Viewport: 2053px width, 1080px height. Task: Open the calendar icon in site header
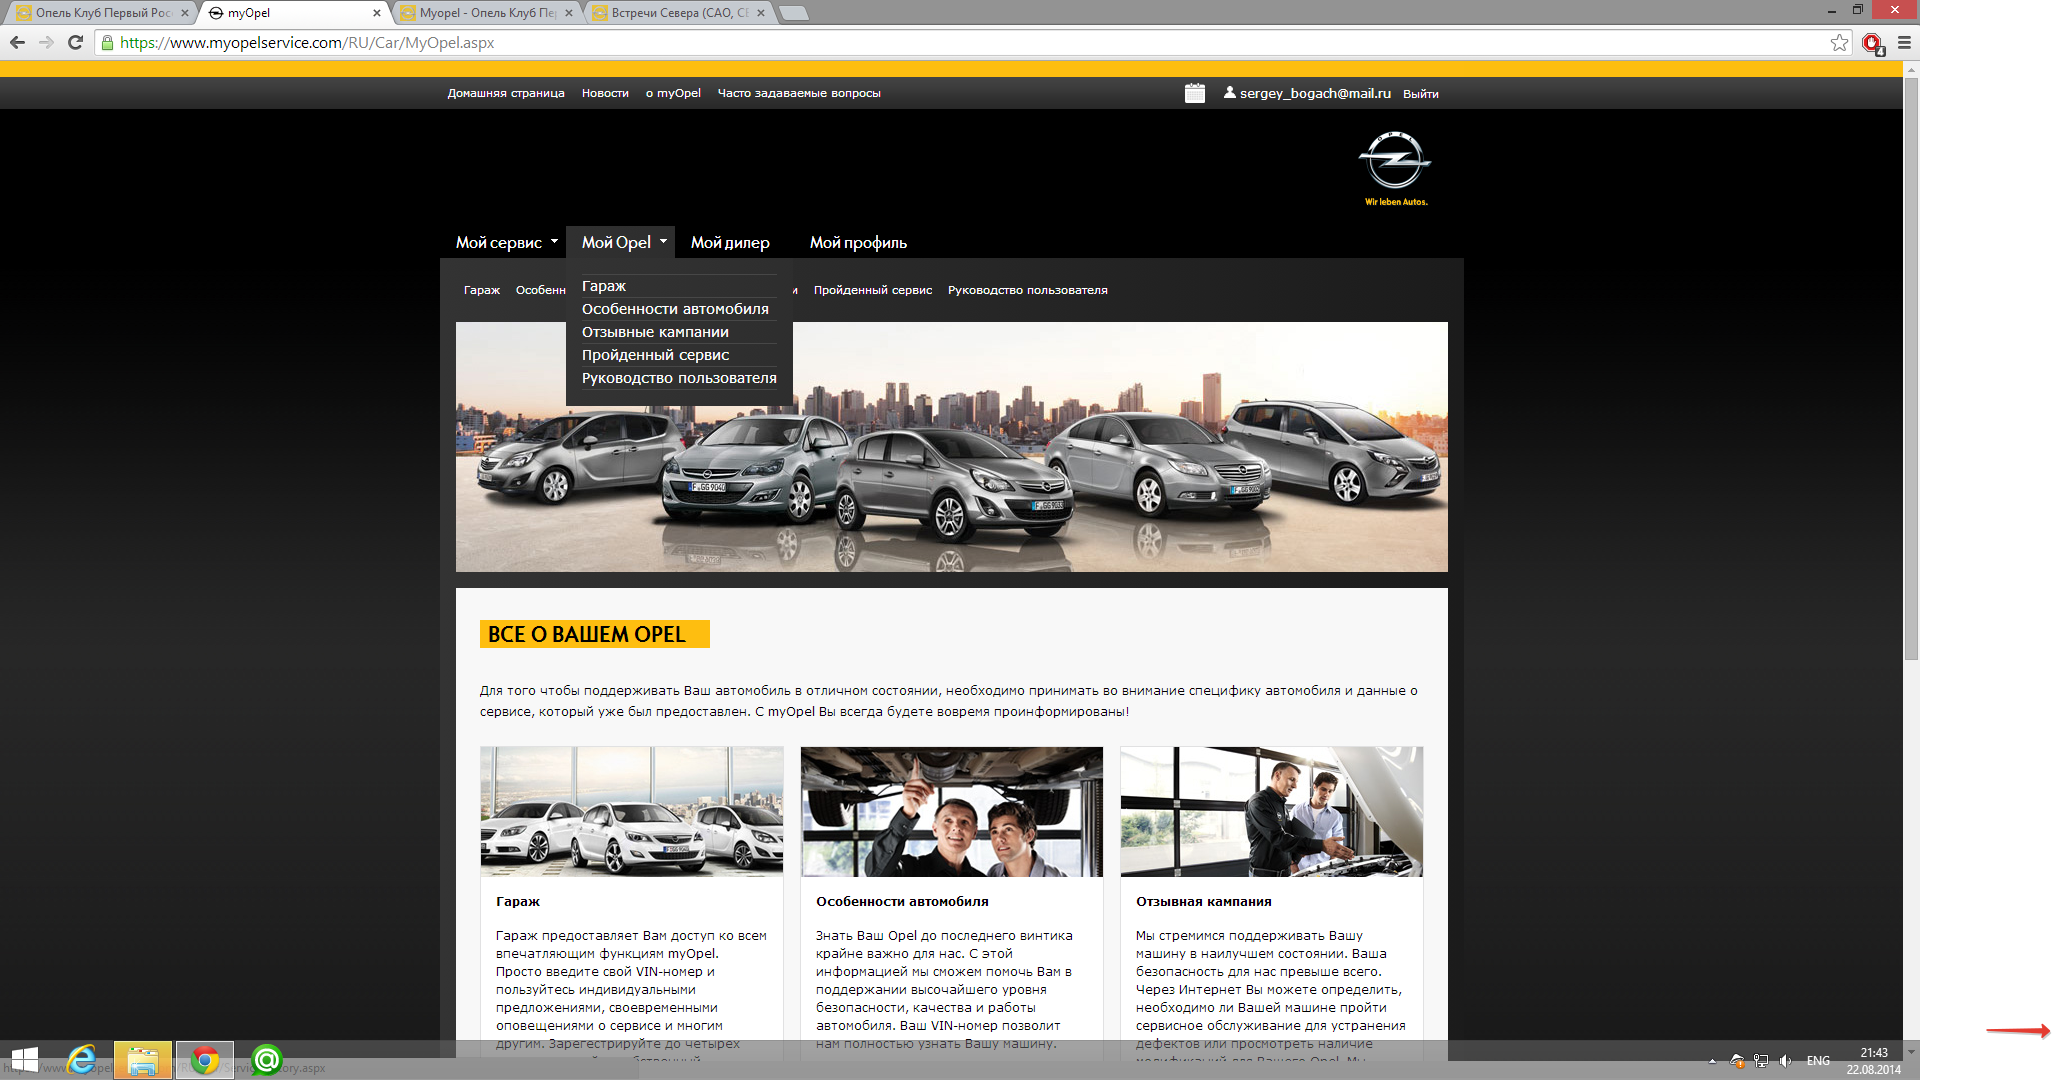(x=1194, y=93)
